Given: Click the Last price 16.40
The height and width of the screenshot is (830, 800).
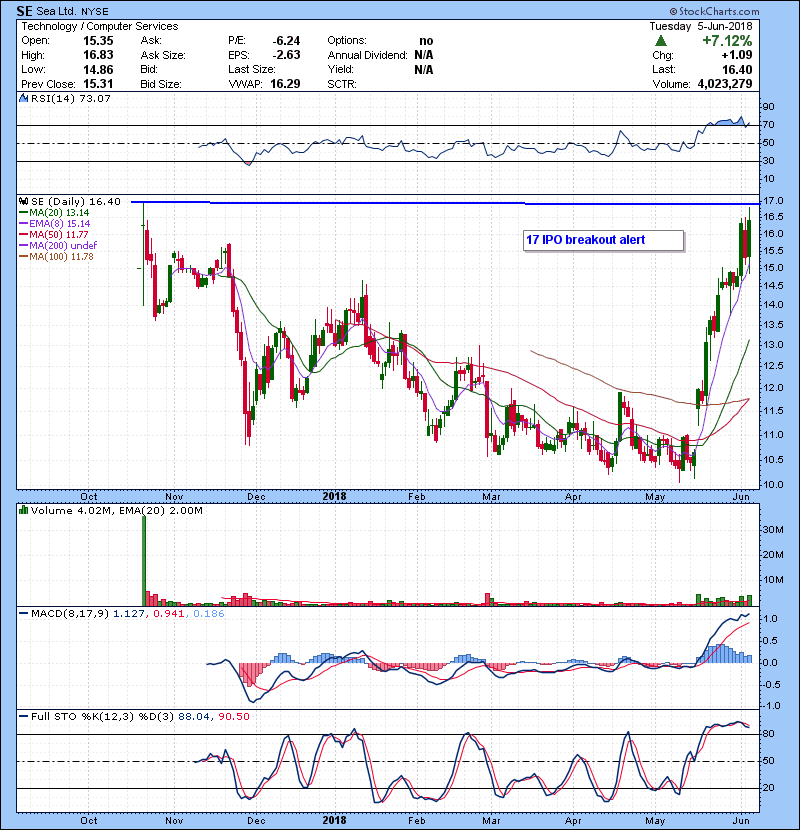Looking at the screenshot, I should click(737, 70).
